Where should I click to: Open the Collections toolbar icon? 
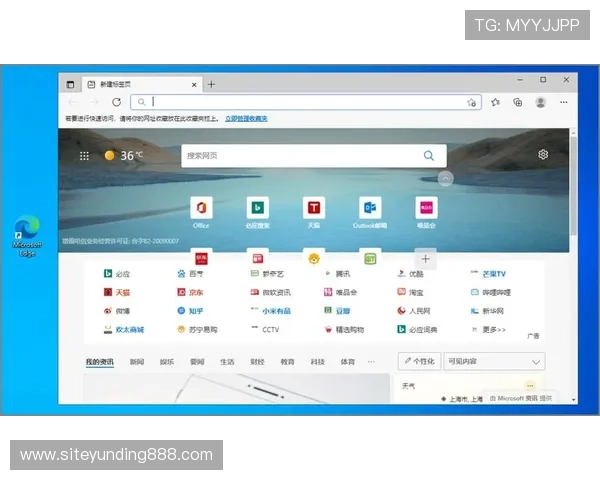click(517, 102)
